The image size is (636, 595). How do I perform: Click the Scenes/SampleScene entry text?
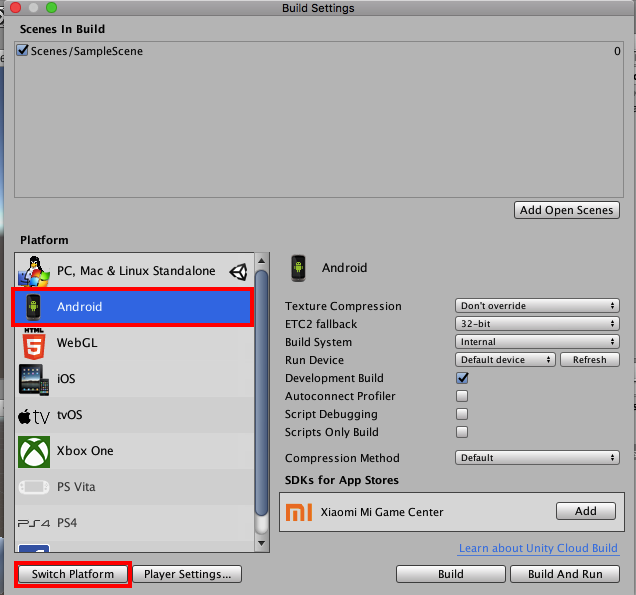[x=87, y=52]
